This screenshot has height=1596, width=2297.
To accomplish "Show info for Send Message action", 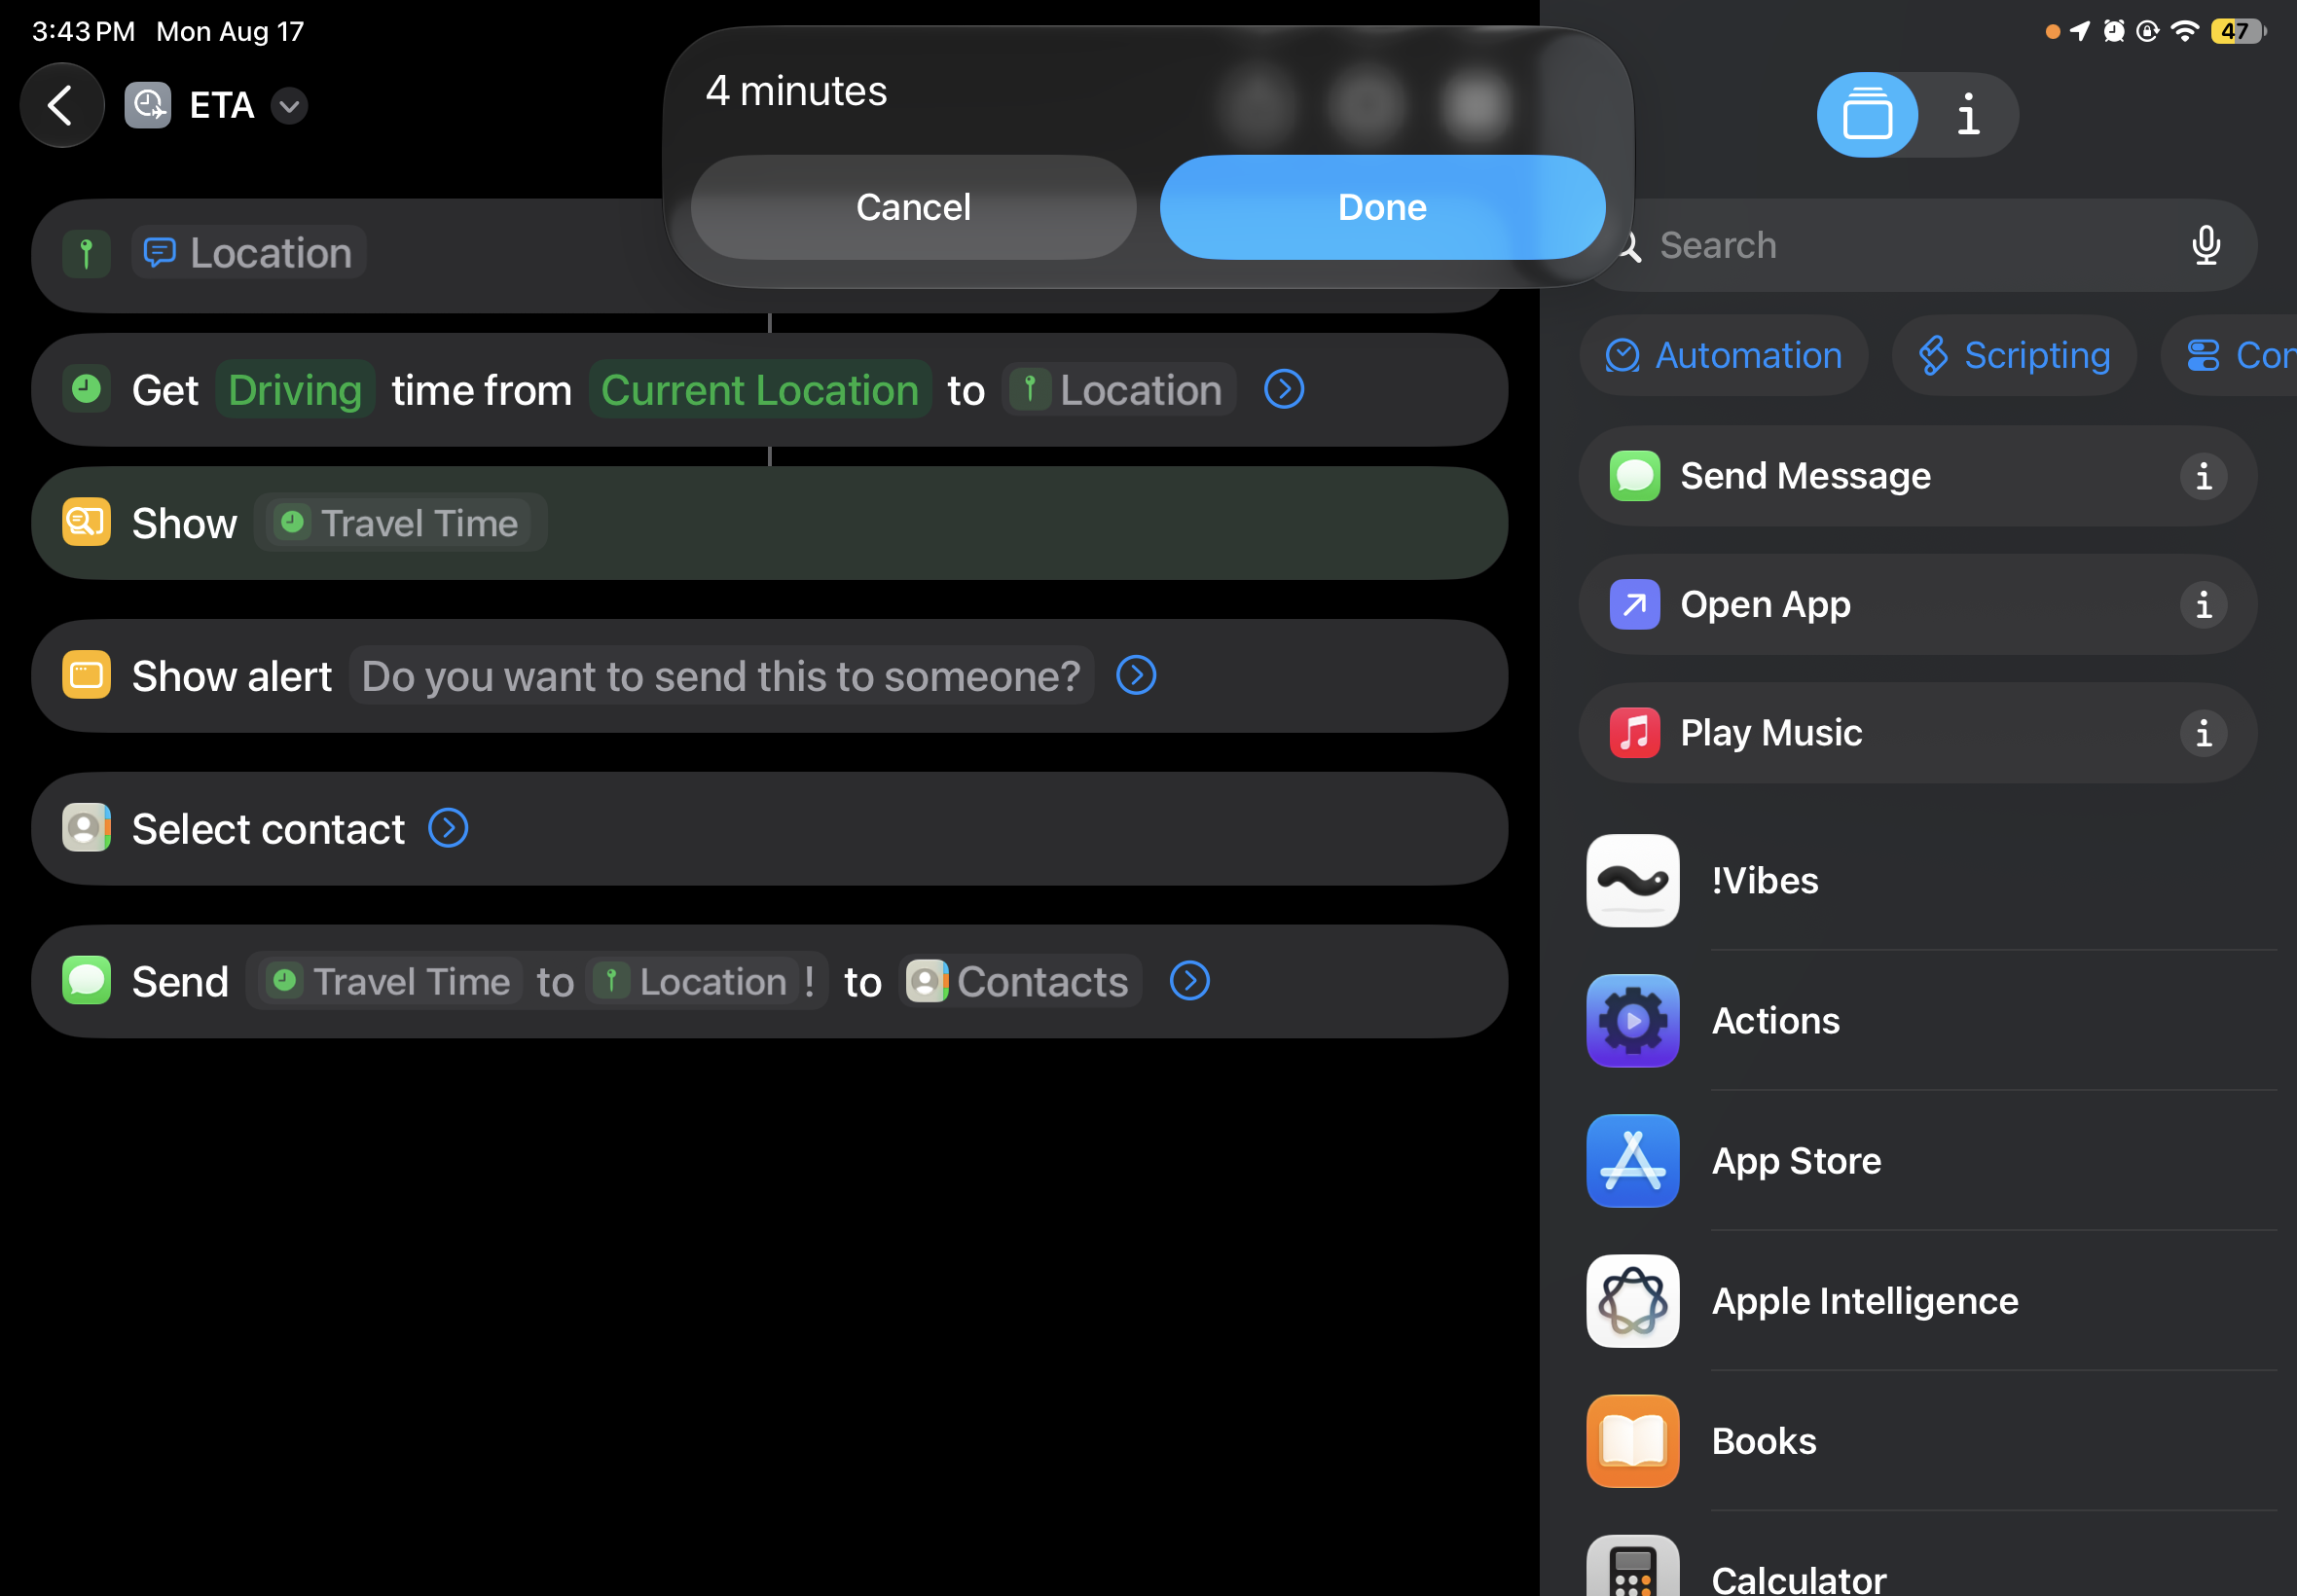I will (x=2203, y=476).
